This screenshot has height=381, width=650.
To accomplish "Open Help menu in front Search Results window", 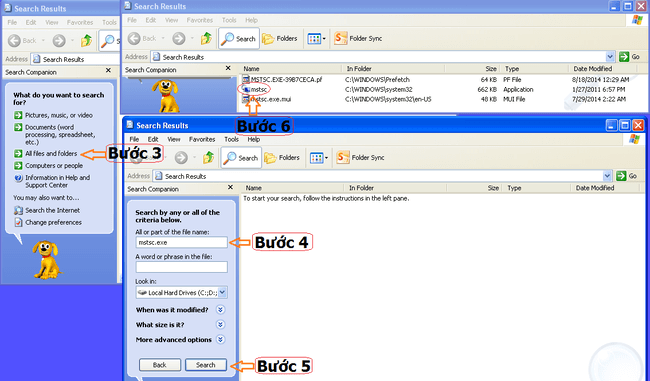I will click(x=254, y=139).
